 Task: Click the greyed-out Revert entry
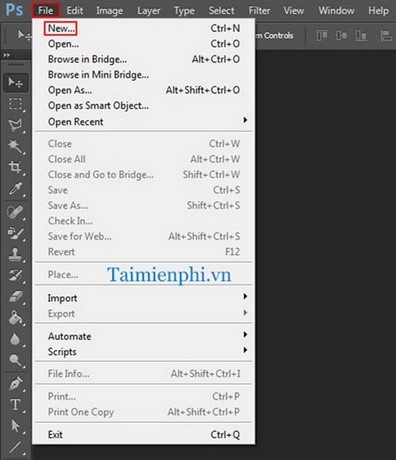click(144, 252)
